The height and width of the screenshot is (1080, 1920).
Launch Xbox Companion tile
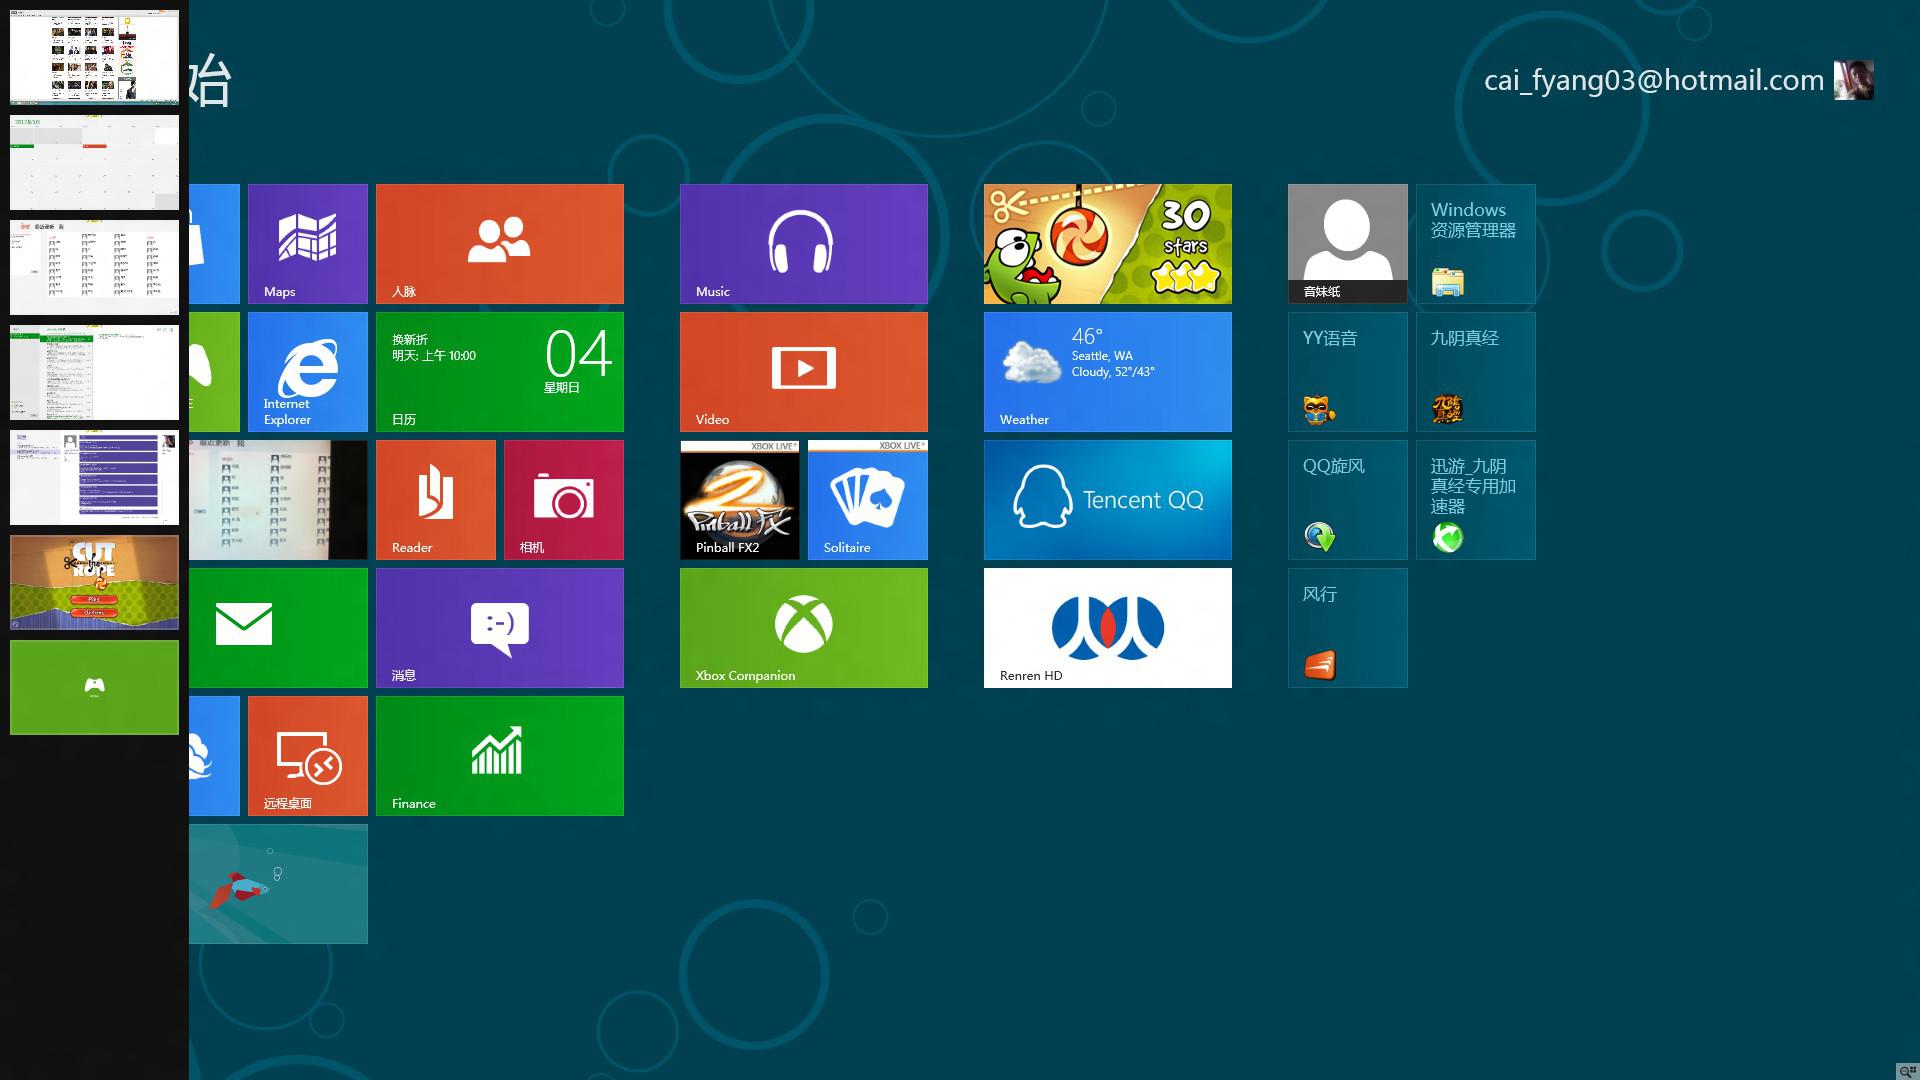(803, 627)
